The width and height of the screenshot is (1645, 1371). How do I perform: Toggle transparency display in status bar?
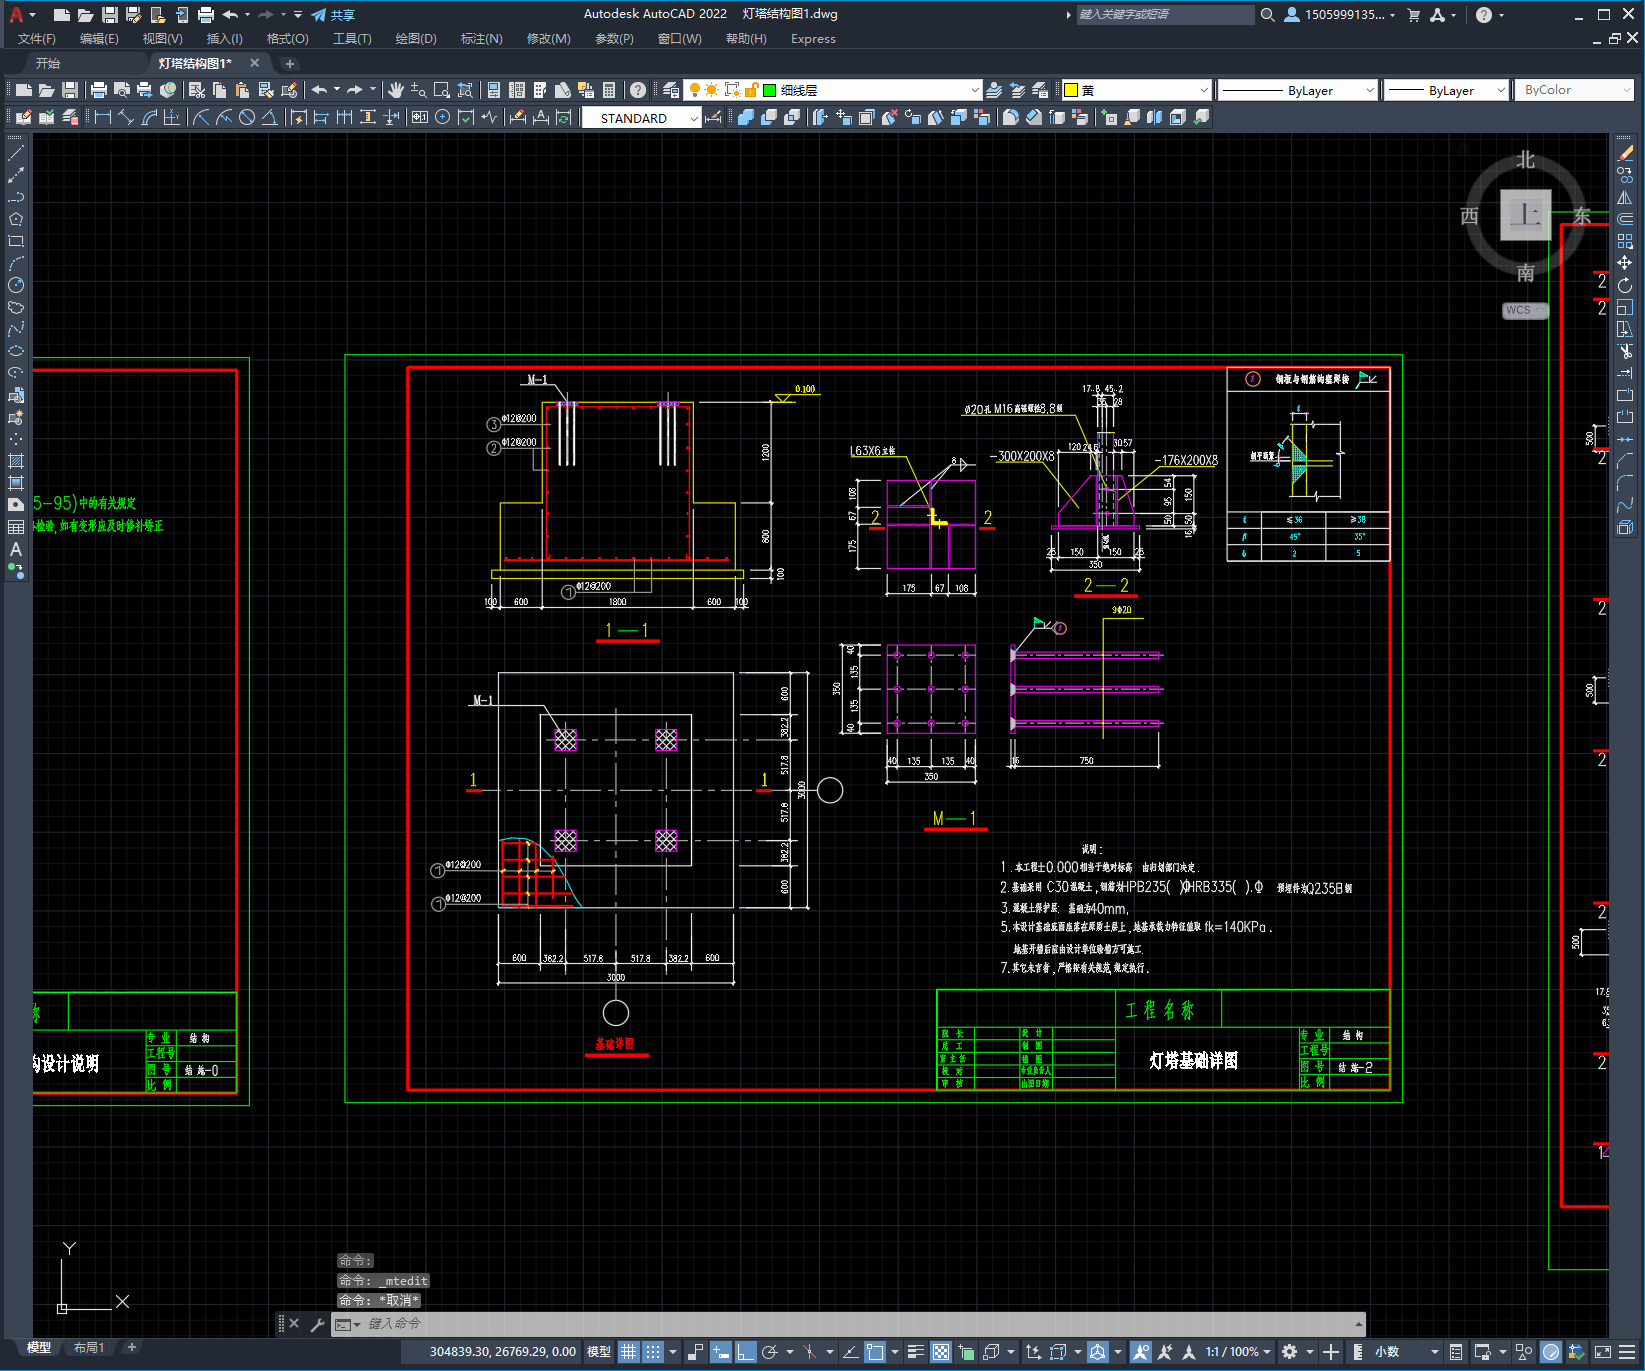point(941,1352)
